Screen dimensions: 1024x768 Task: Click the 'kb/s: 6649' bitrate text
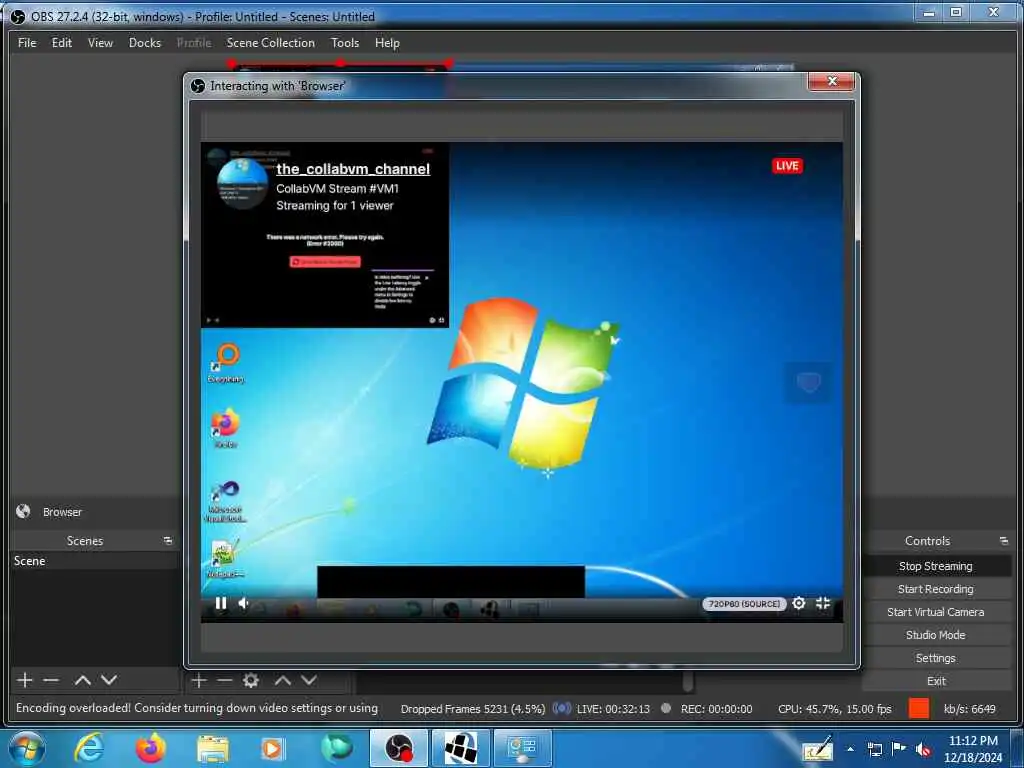click(x=970, y=709)
